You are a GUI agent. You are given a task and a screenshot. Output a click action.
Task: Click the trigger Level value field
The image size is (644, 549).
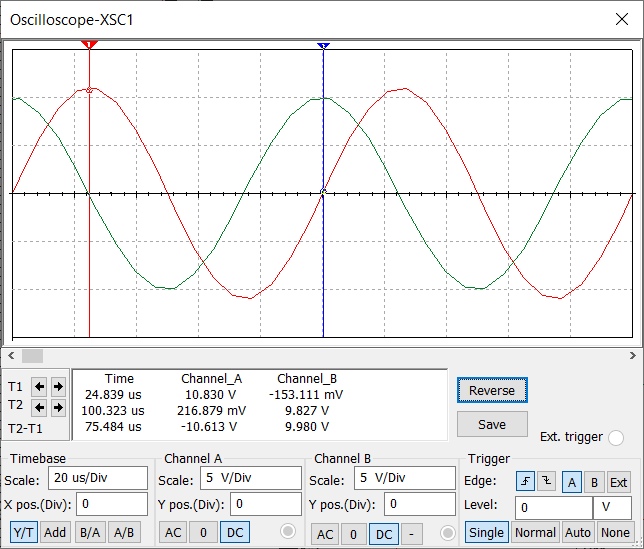click(x=554, y=508)
